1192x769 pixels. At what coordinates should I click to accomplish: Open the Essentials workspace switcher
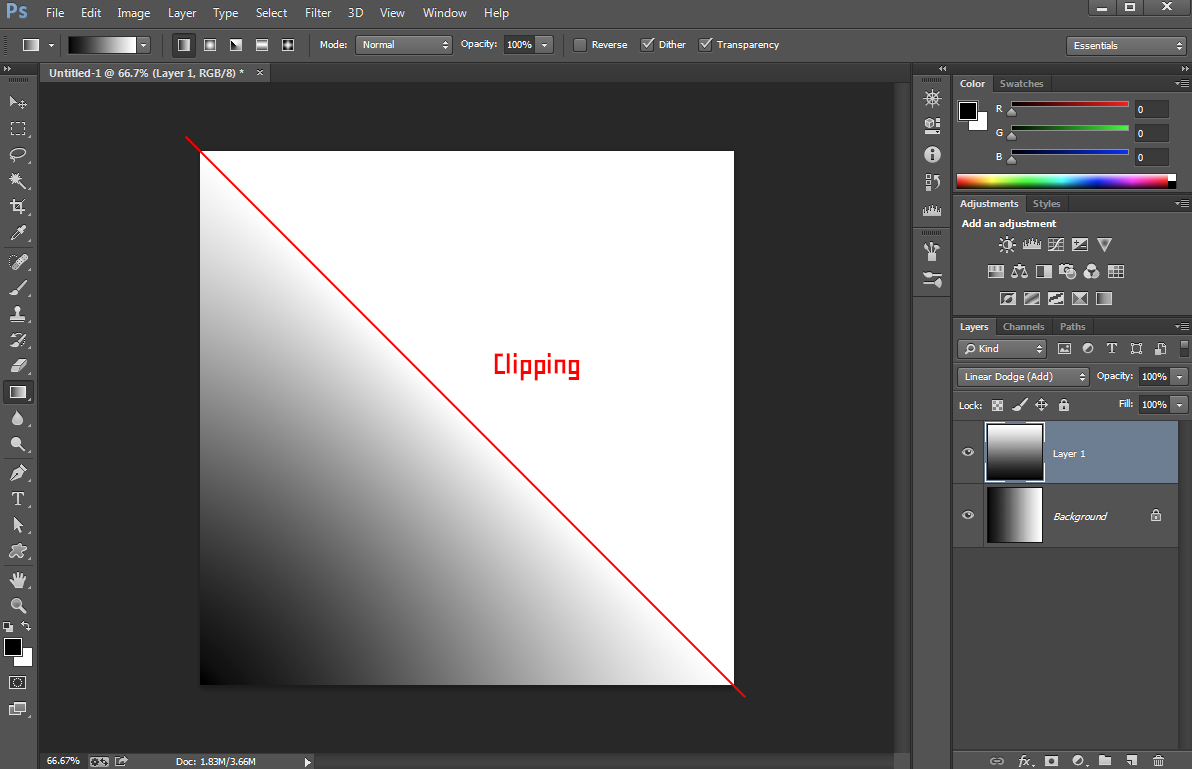(x=1126, y=45)
